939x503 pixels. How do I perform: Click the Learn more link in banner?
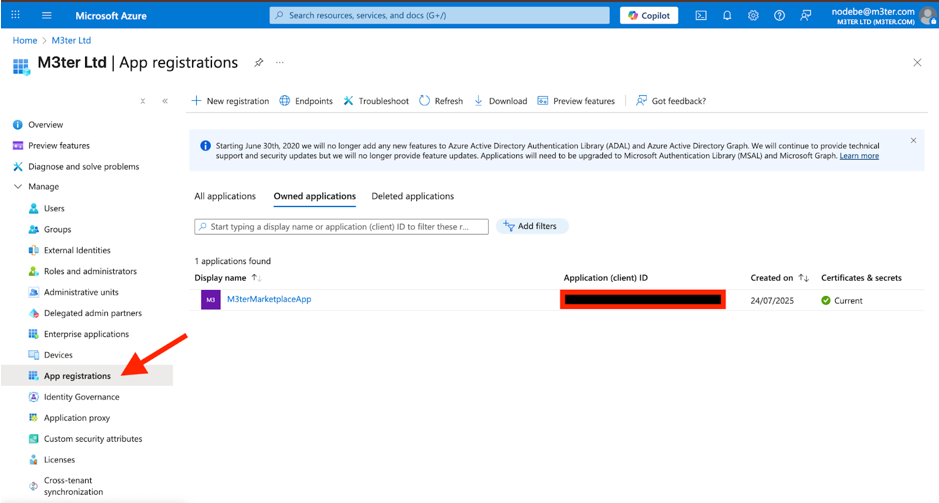859,156
